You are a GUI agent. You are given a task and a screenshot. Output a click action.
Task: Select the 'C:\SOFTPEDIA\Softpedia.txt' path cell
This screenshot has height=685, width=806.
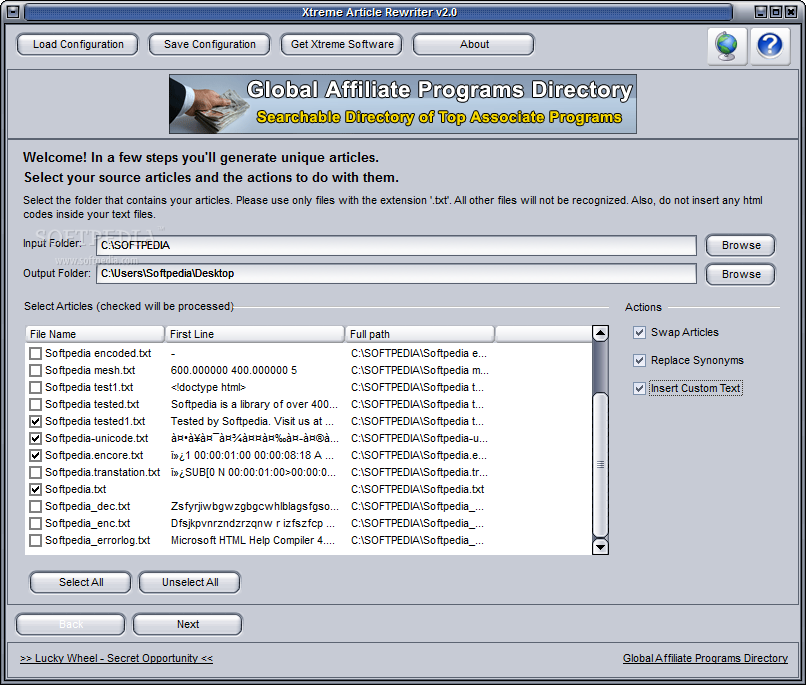click(417, 489)
